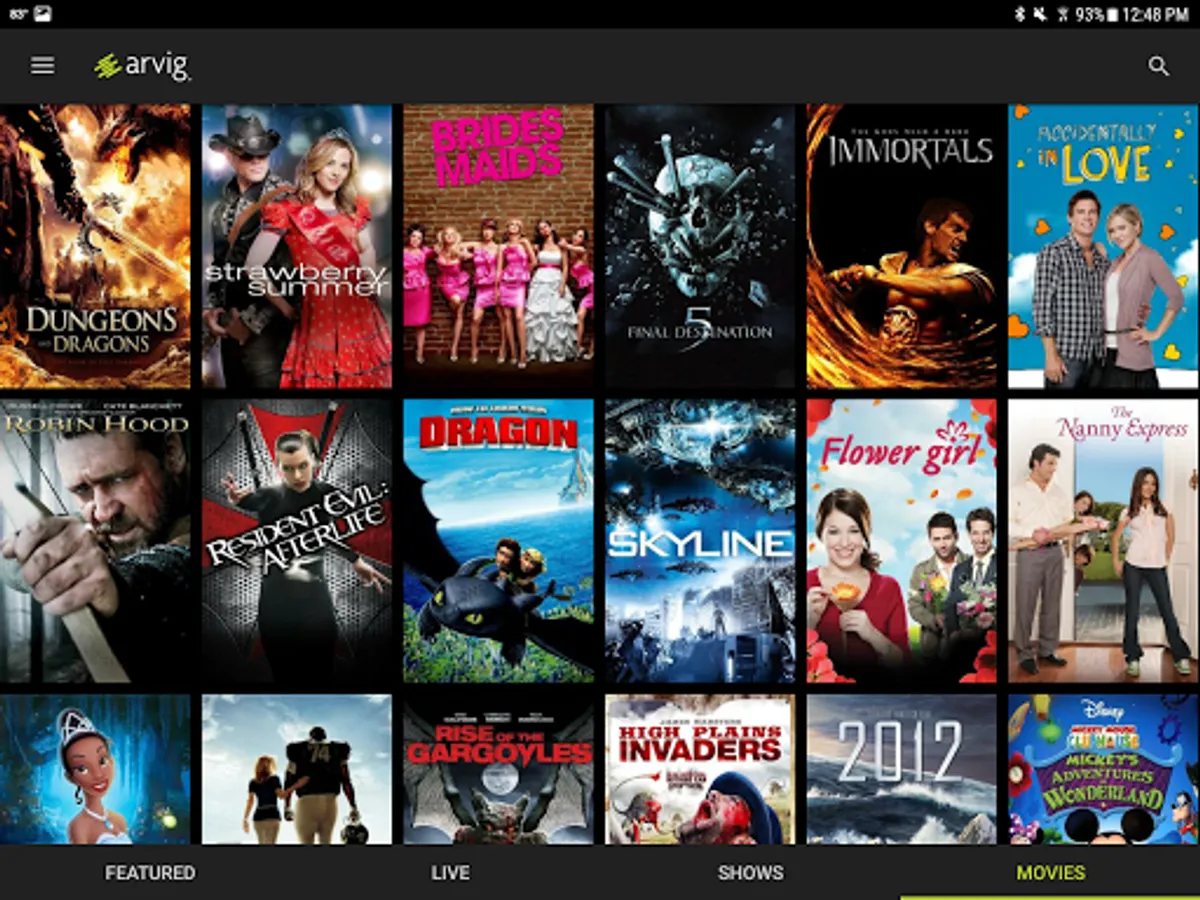Switch to the Featured tab
Image resolution: width=1200 pixels, height=900 pixels.
click(x=150, y=873)
